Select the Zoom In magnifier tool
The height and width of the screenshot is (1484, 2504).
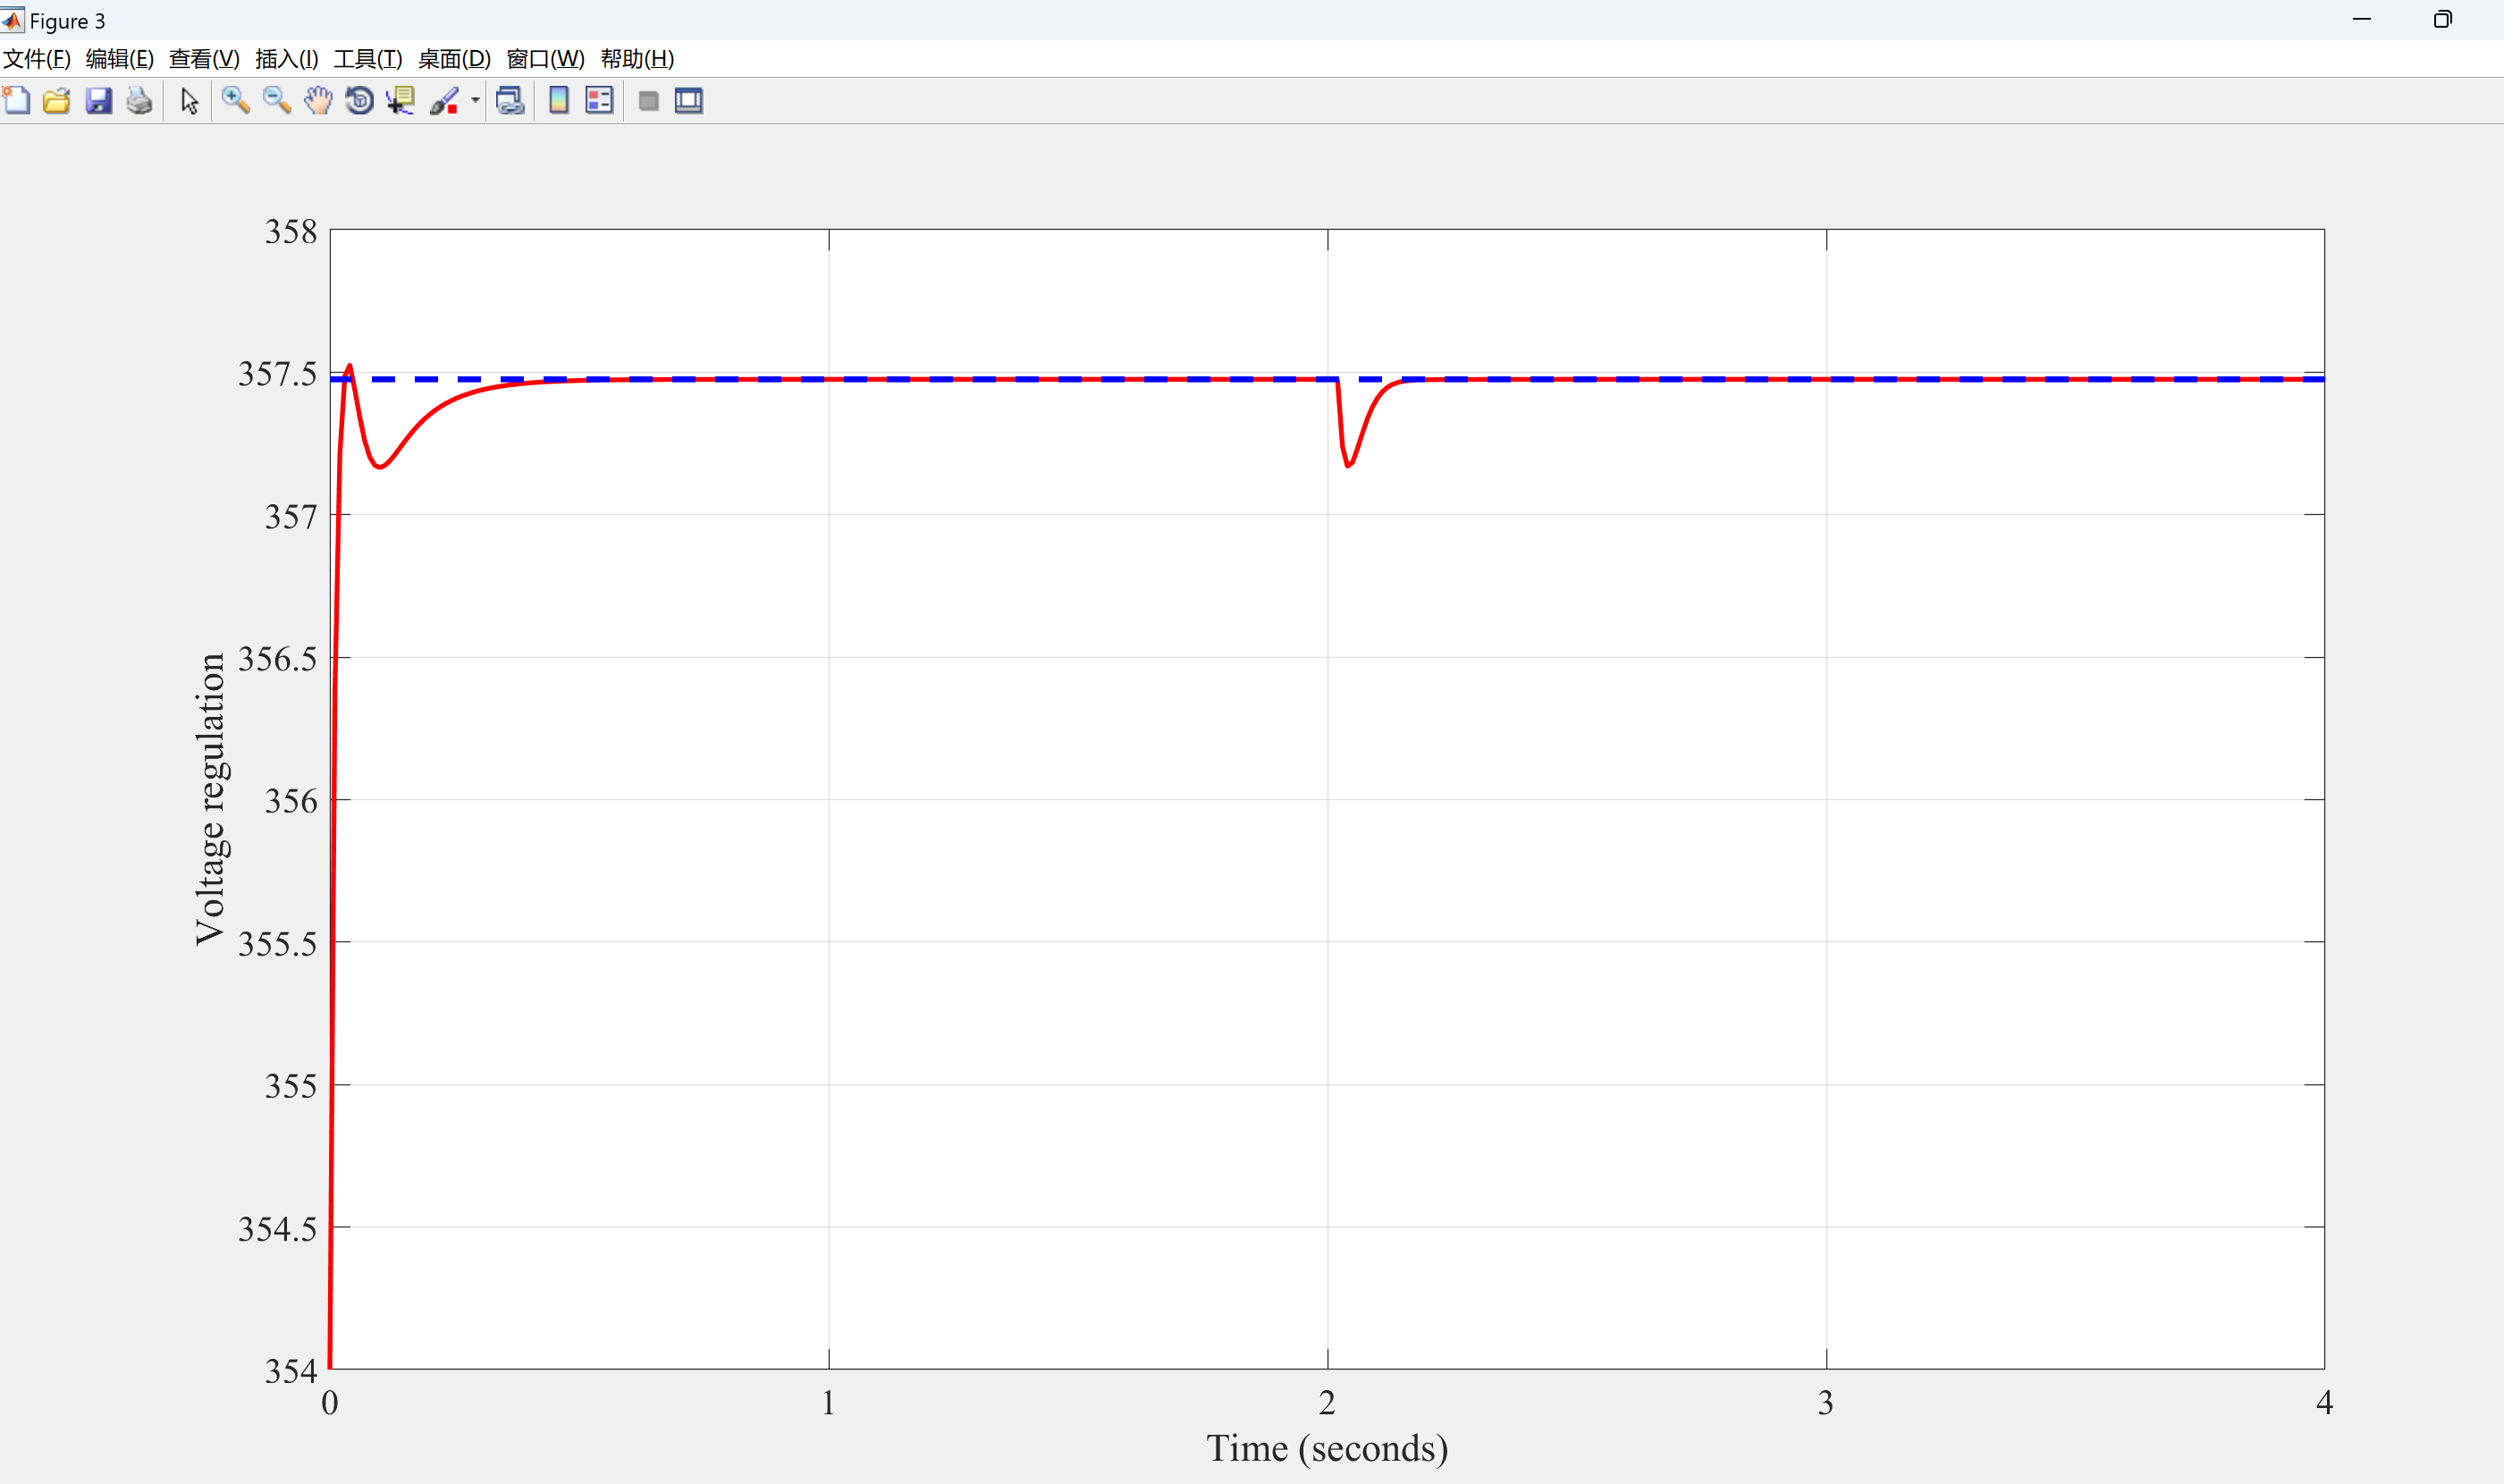point(236,101)
